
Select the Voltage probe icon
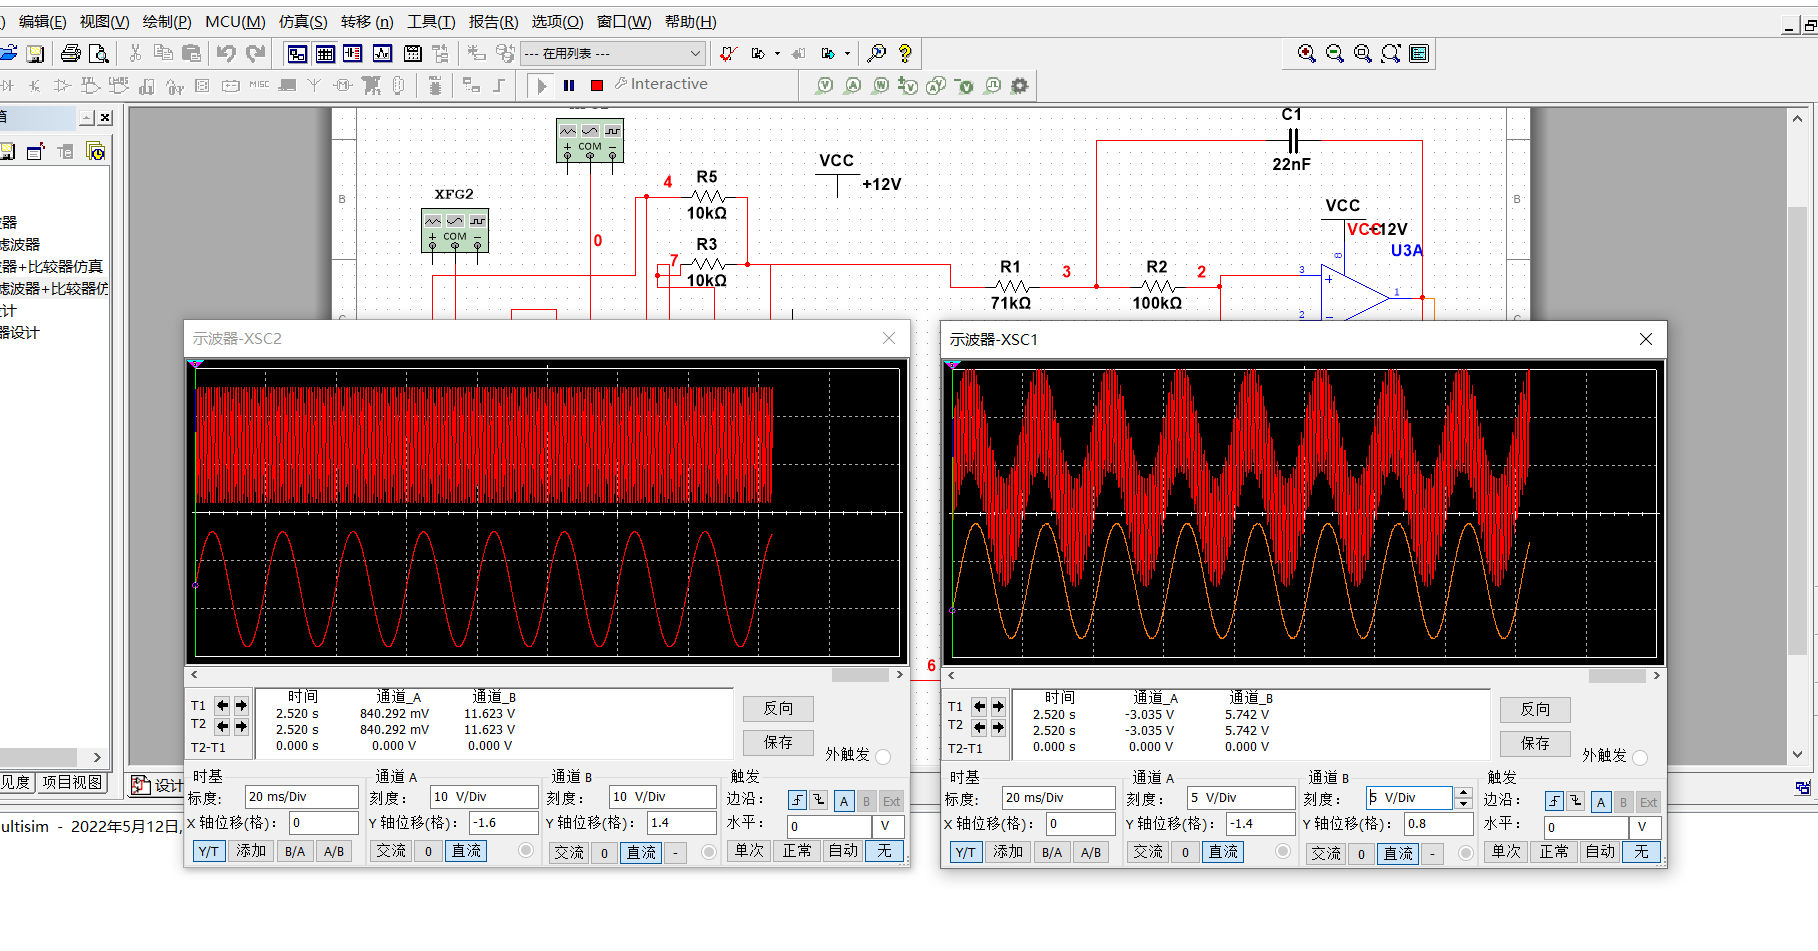tap(824, 86)
